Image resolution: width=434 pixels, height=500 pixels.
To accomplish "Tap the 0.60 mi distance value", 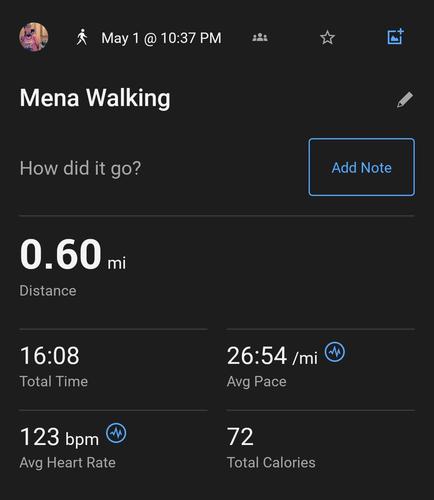I will point(73,254).
